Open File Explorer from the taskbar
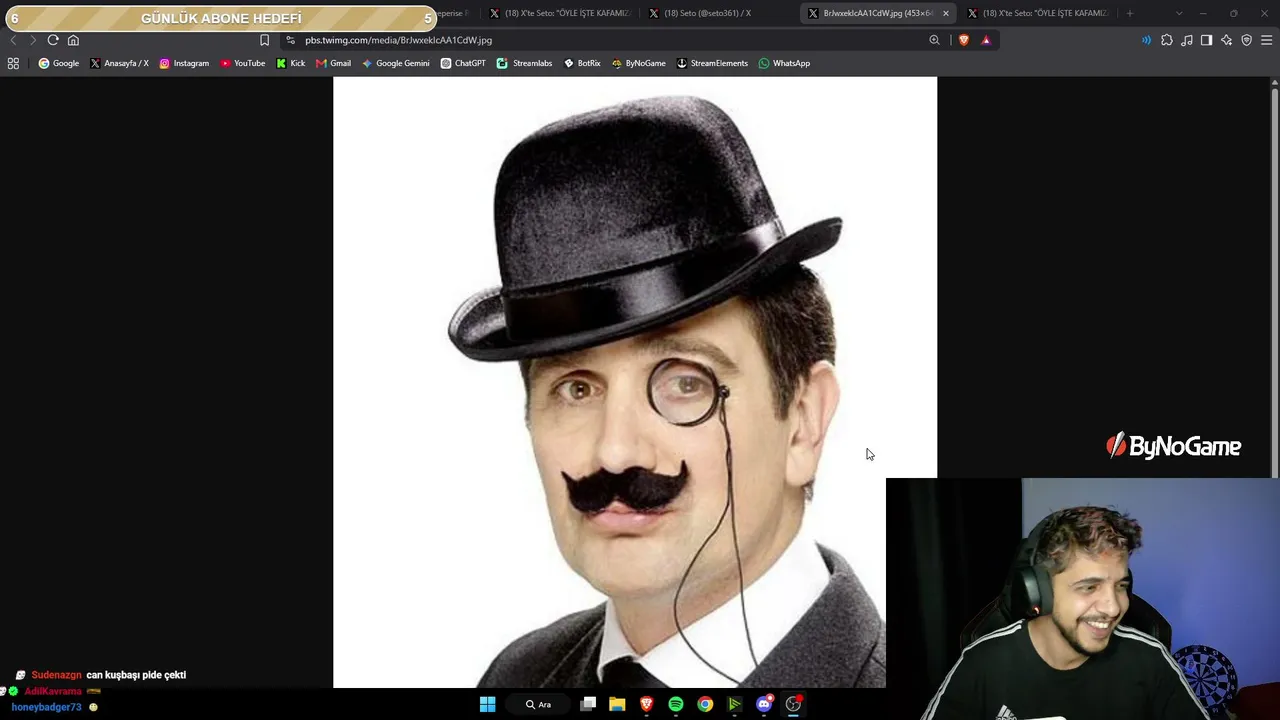 pyautogui.click(x=617, y=704)
